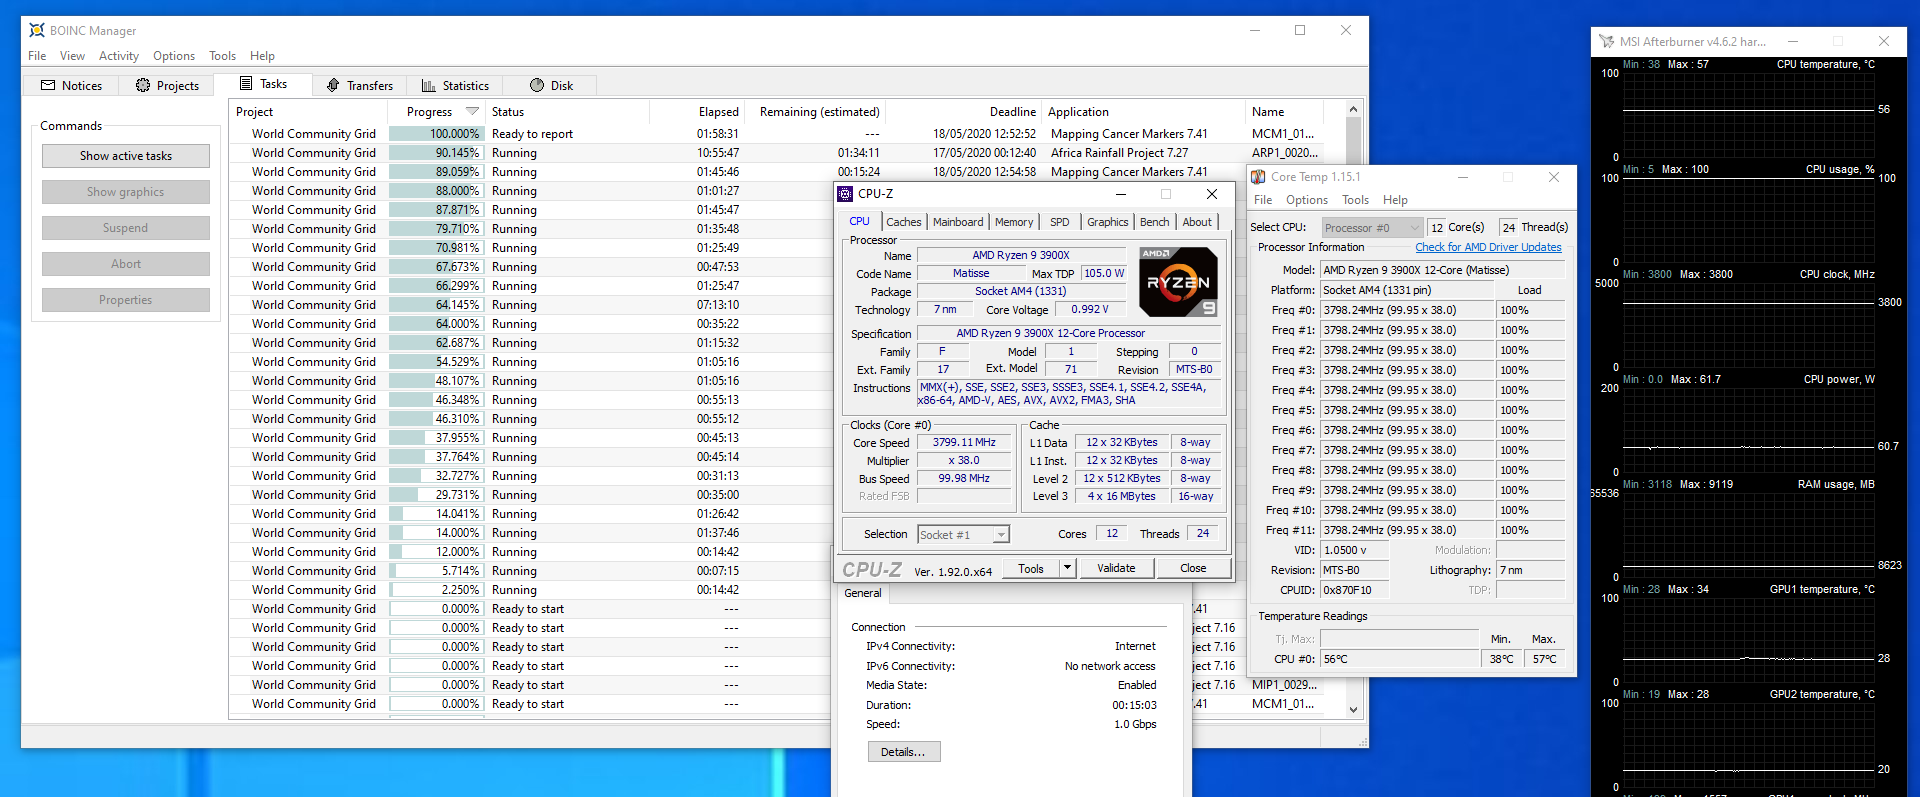Click Check for AMD Driver Updates link
Image resolution: width=1920 pixels, height=797 pixels.
pos(1488,247)
